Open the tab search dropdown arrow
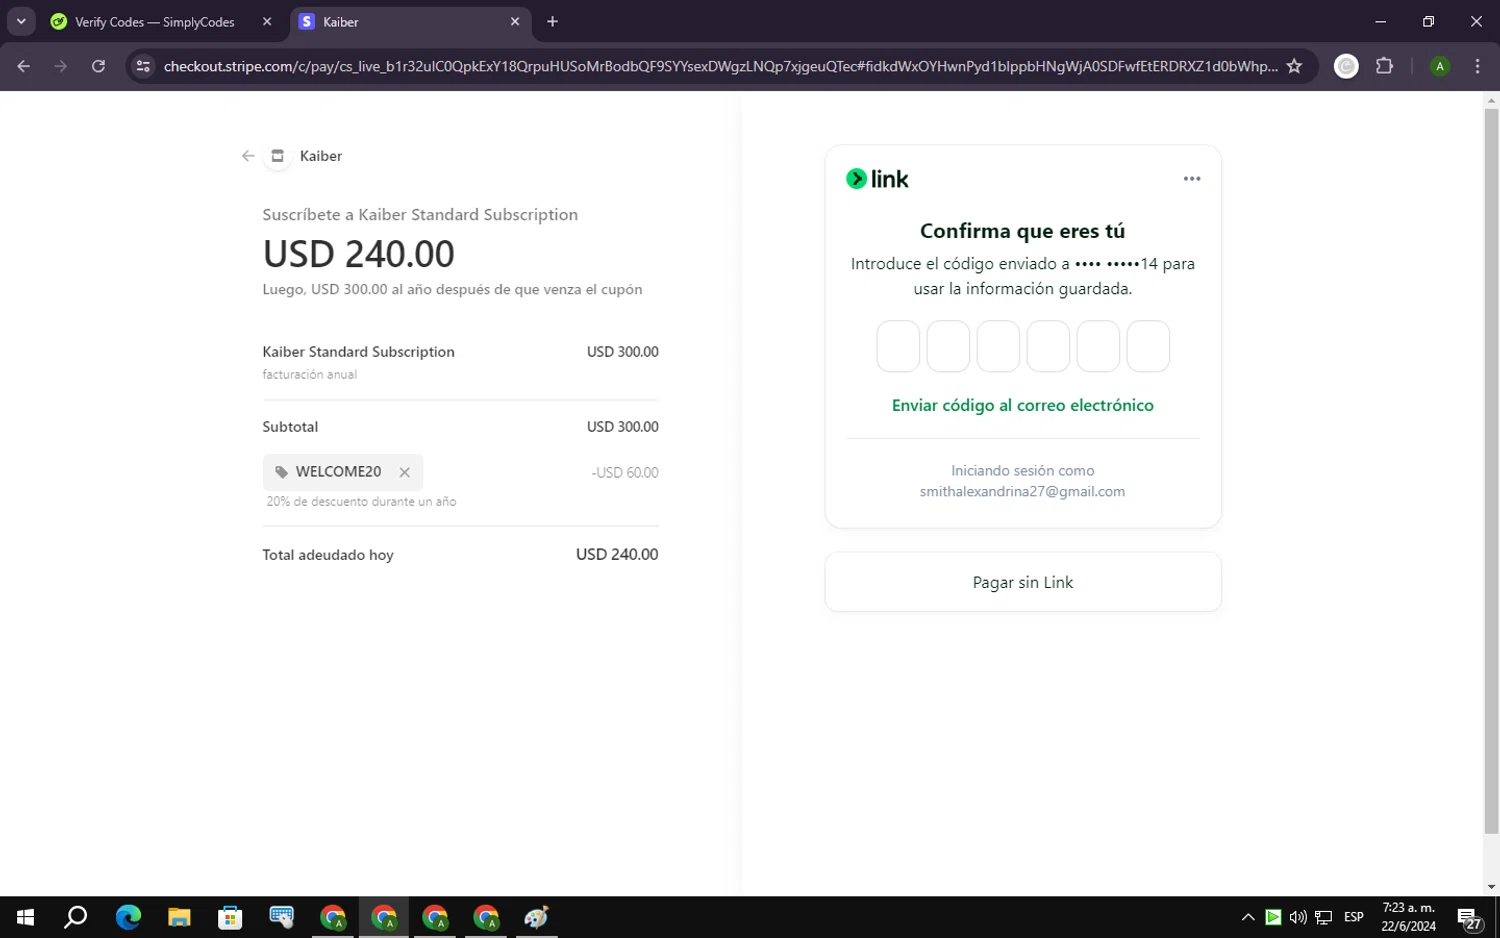The width and height of the screenshot is (1500, 938). pyautogui.click(x=21, y=22)
